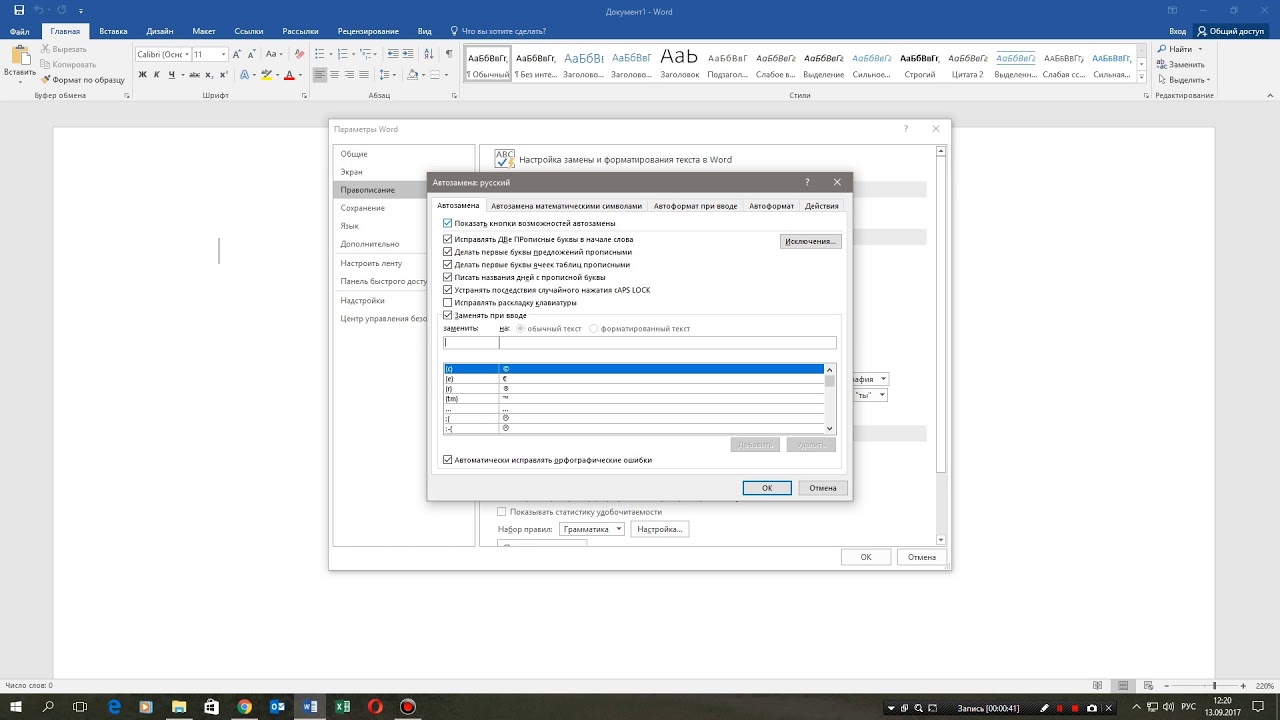Toggle italic (К) formatting in ribbon

coord(157,75)
